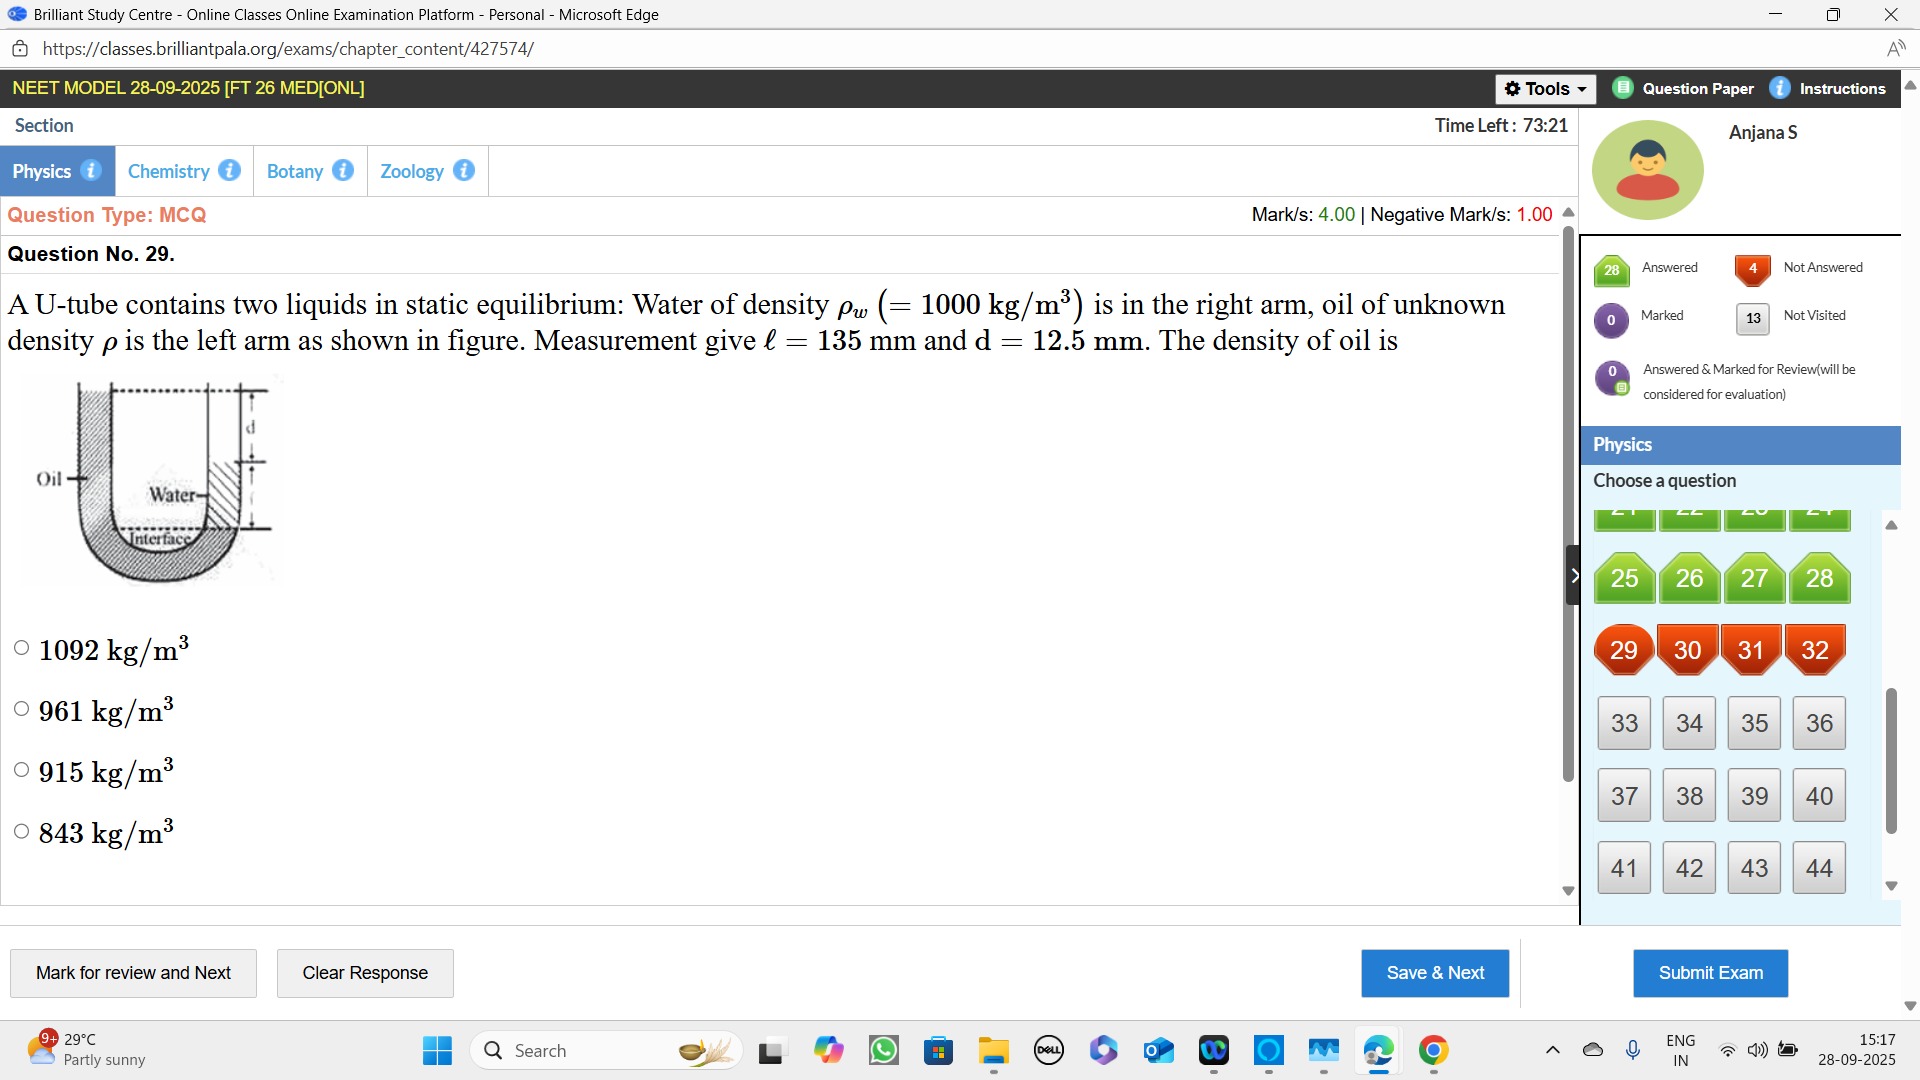Image resolution: width=1920 pixels, height=1080 pixels.
Task: Open the Question Paper icon
Action: pyautogui.click(x=1623, y=88)
